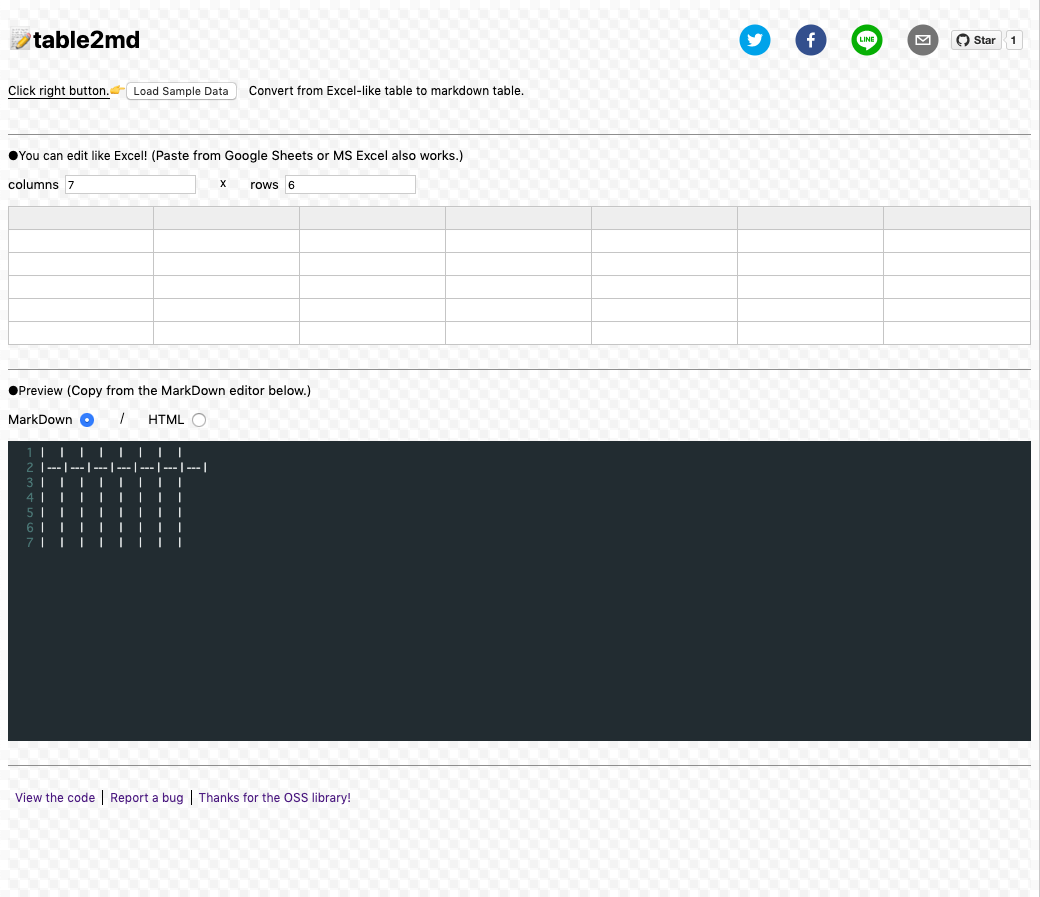1040x897 pixels.
Task: Share the page via the Twitter icon
Action: point(755,40)
